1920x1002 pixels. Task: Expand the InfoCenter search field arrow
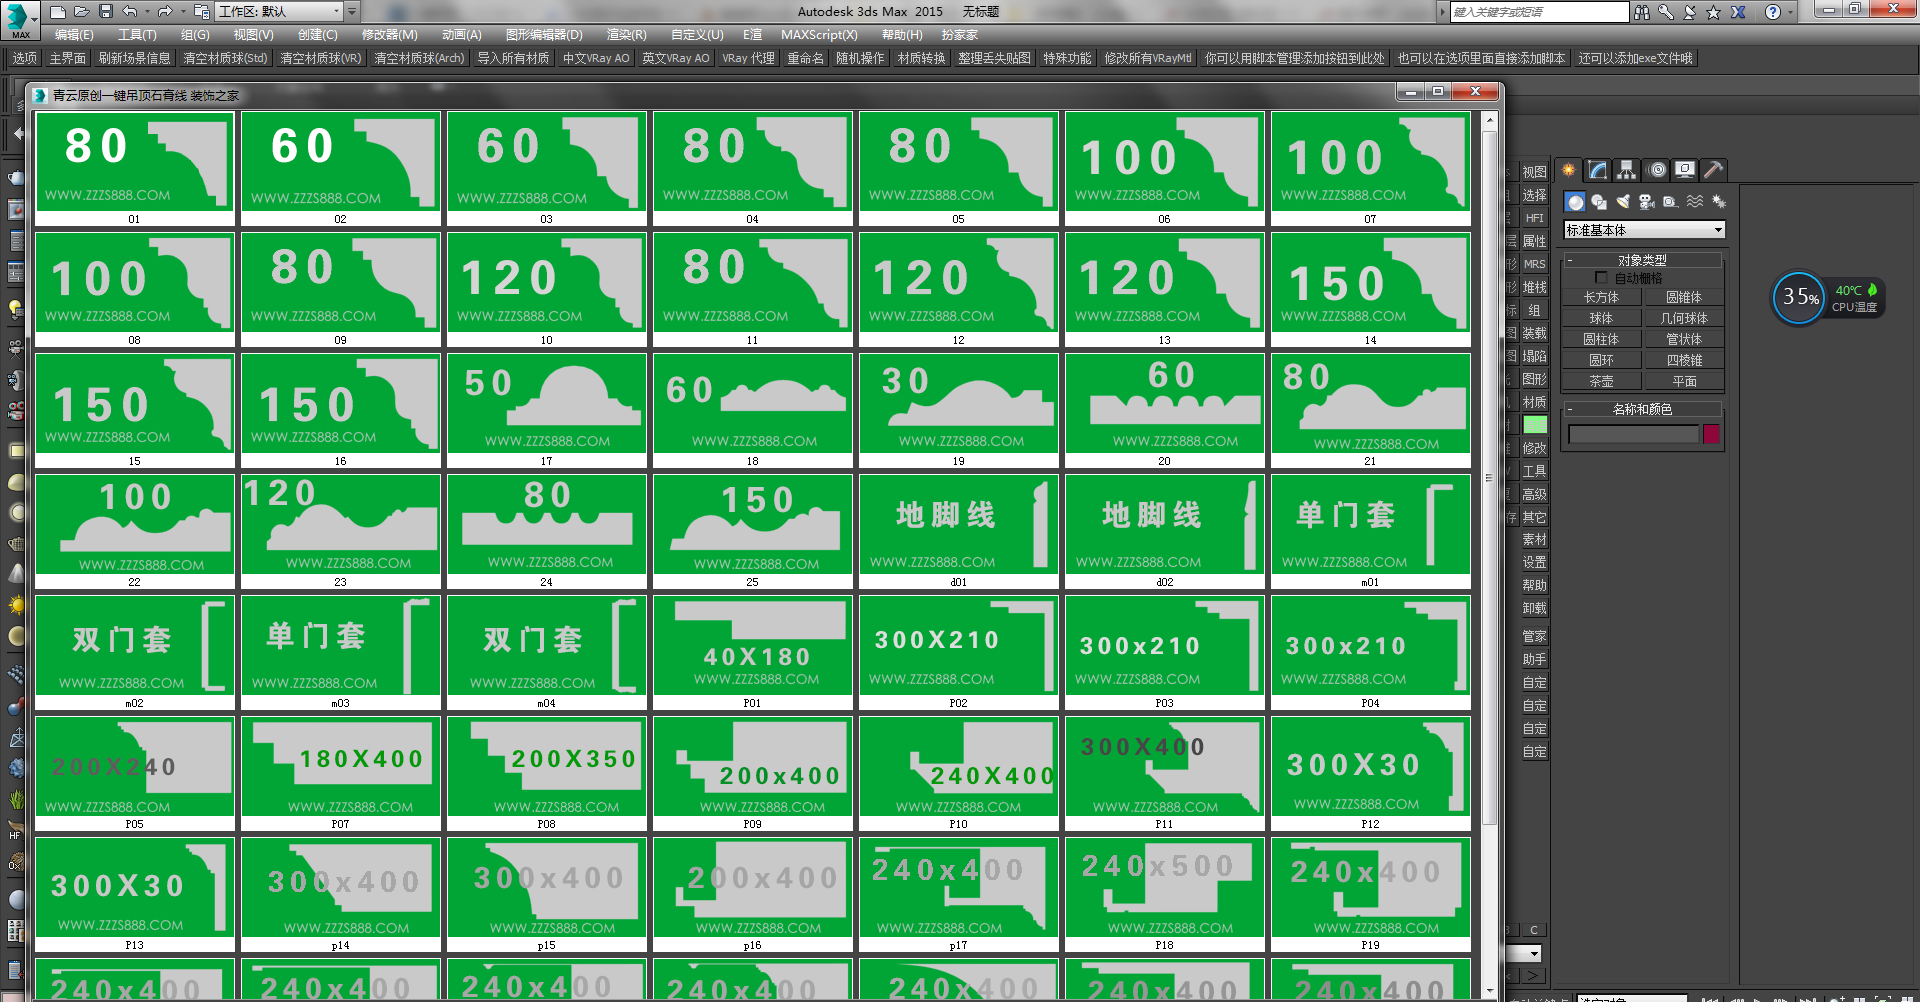click(x=1442, y=12)
